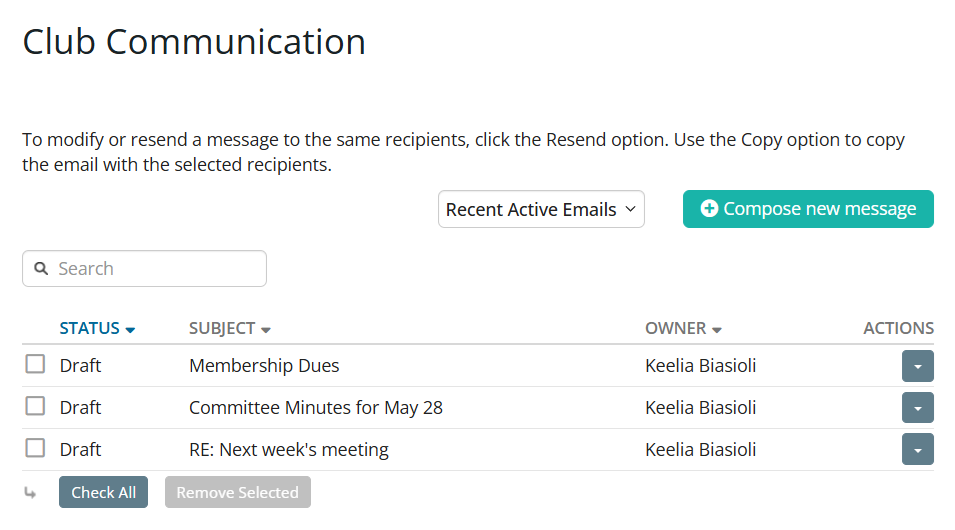The image size is (955, 530).
Task: Sort the table by OWNER column header
Action: point(675,328)
